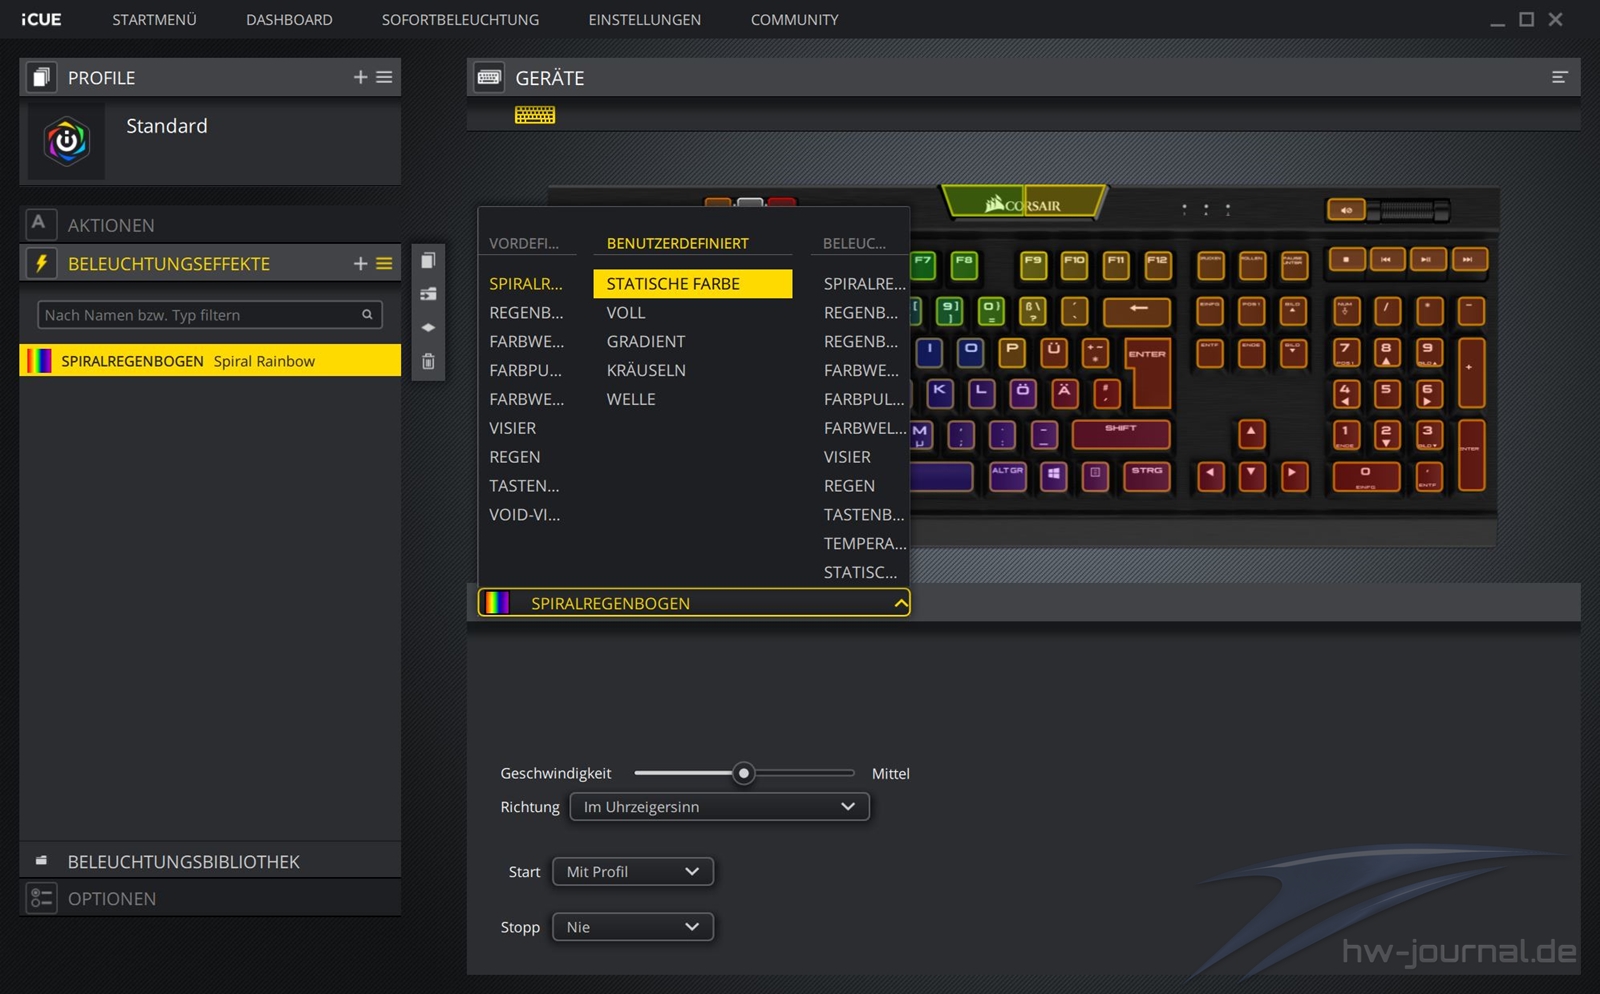The width and height of the screenshot is (1600, 994).
Task: Open the Sofortbeleuchtung tab
Action: pyautogui.click(x=460, y=19)
